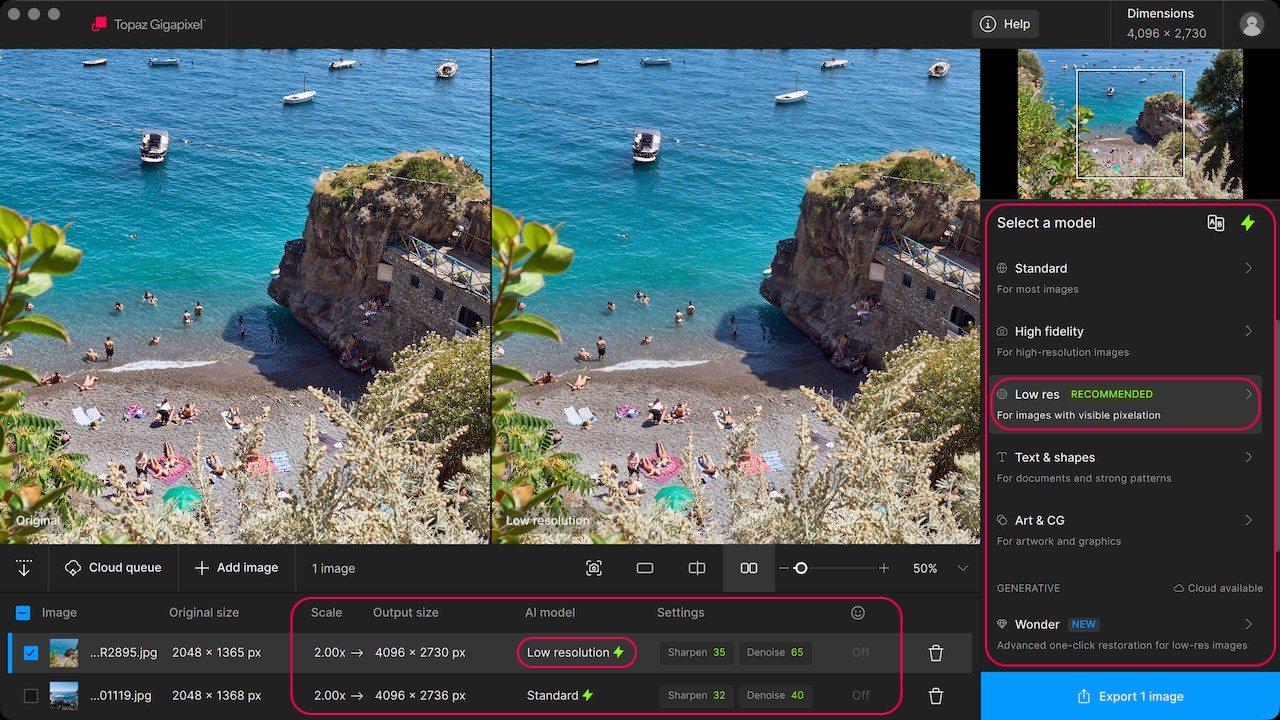This screenshot has height=720, width=1280.
Task: Click the Text & shapes T icon
Action: [x=1002, y=457]
